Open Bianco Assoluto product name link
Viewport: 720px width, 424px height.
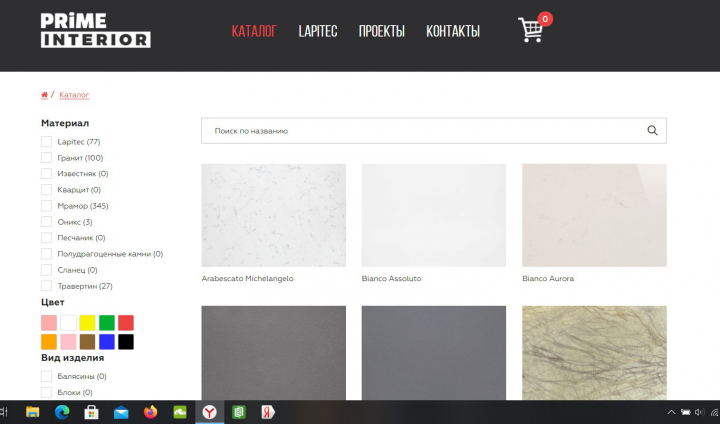391,278
